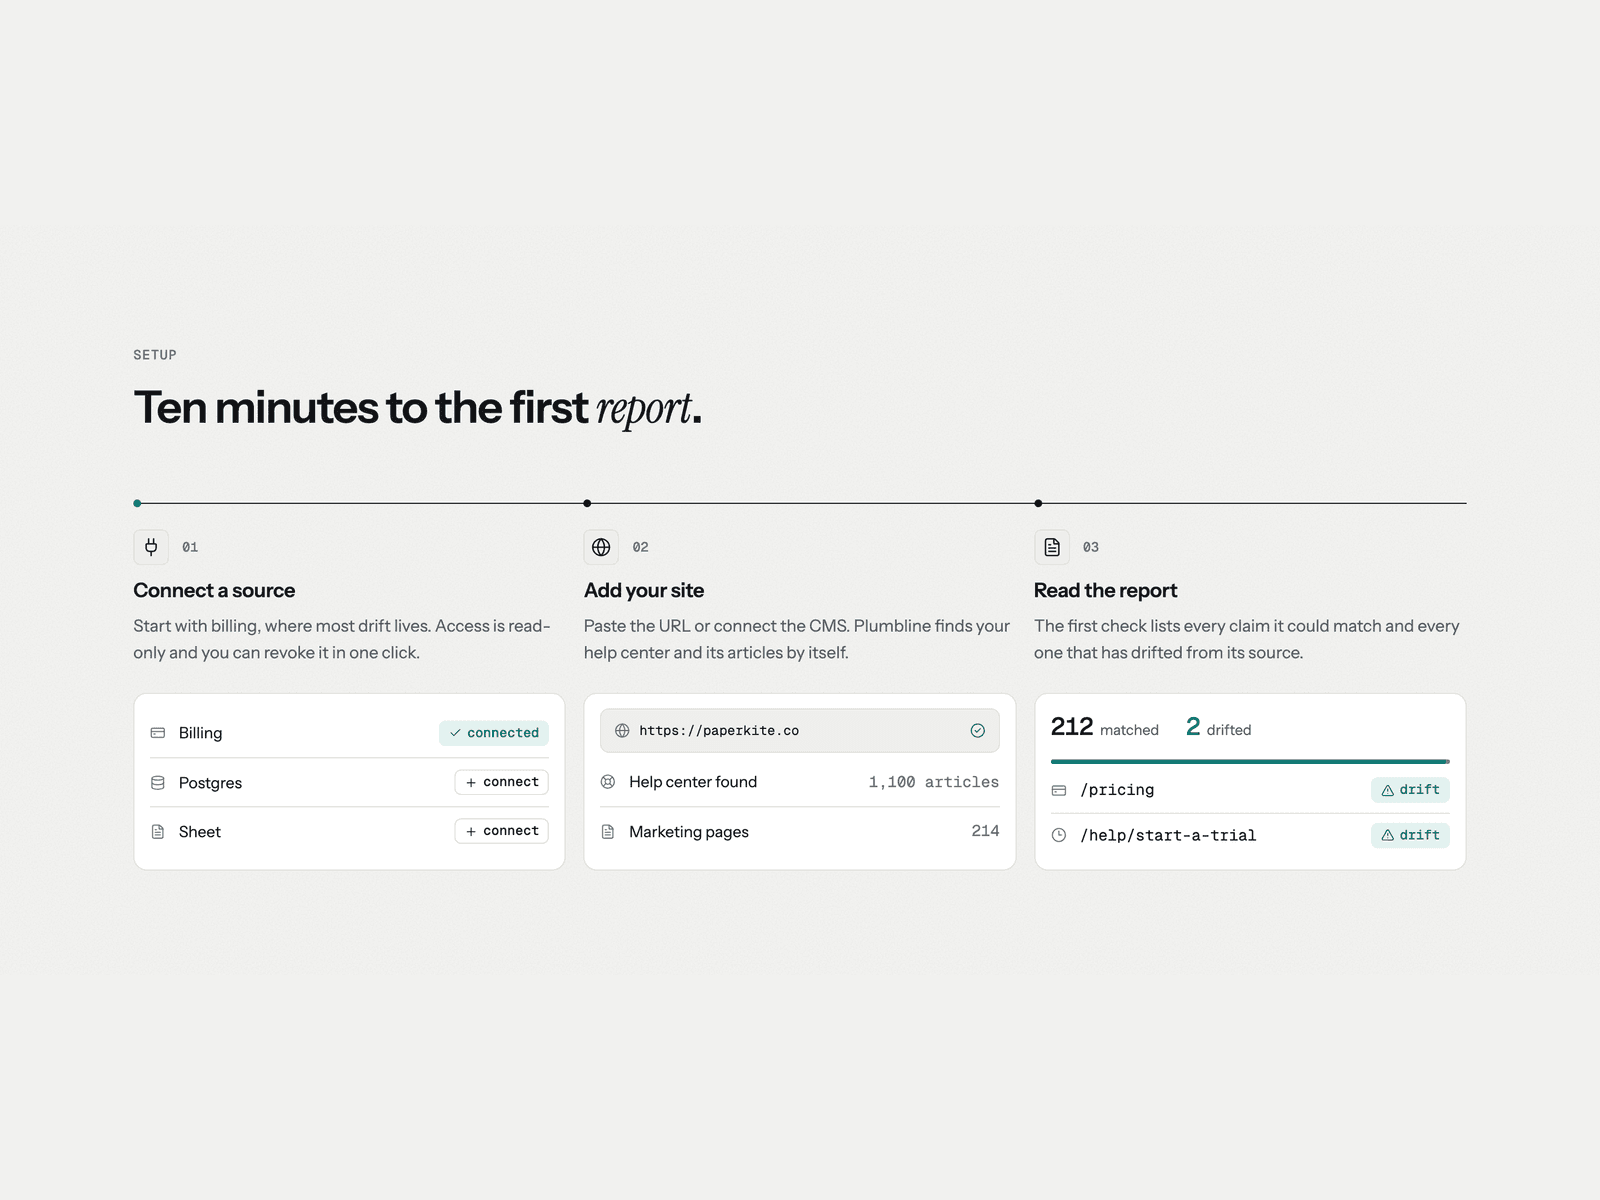Click the Marketing pages label
This screenshot has width=1600, height=1200.
point(689,832)
